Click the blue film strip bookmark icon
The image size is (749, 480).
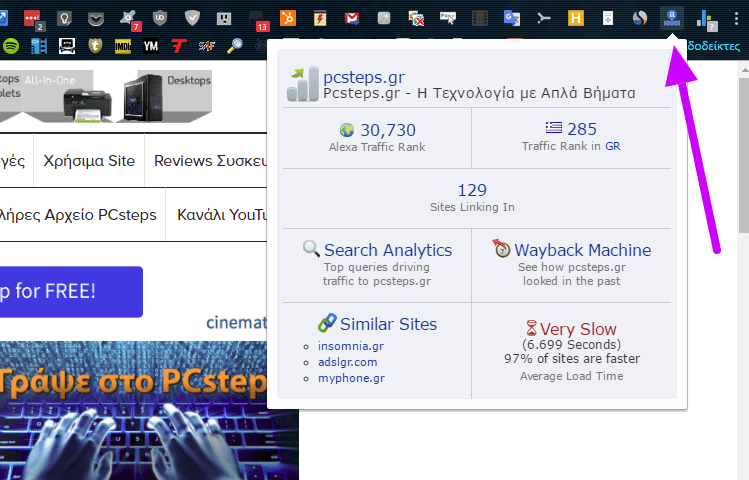(39, 46)
